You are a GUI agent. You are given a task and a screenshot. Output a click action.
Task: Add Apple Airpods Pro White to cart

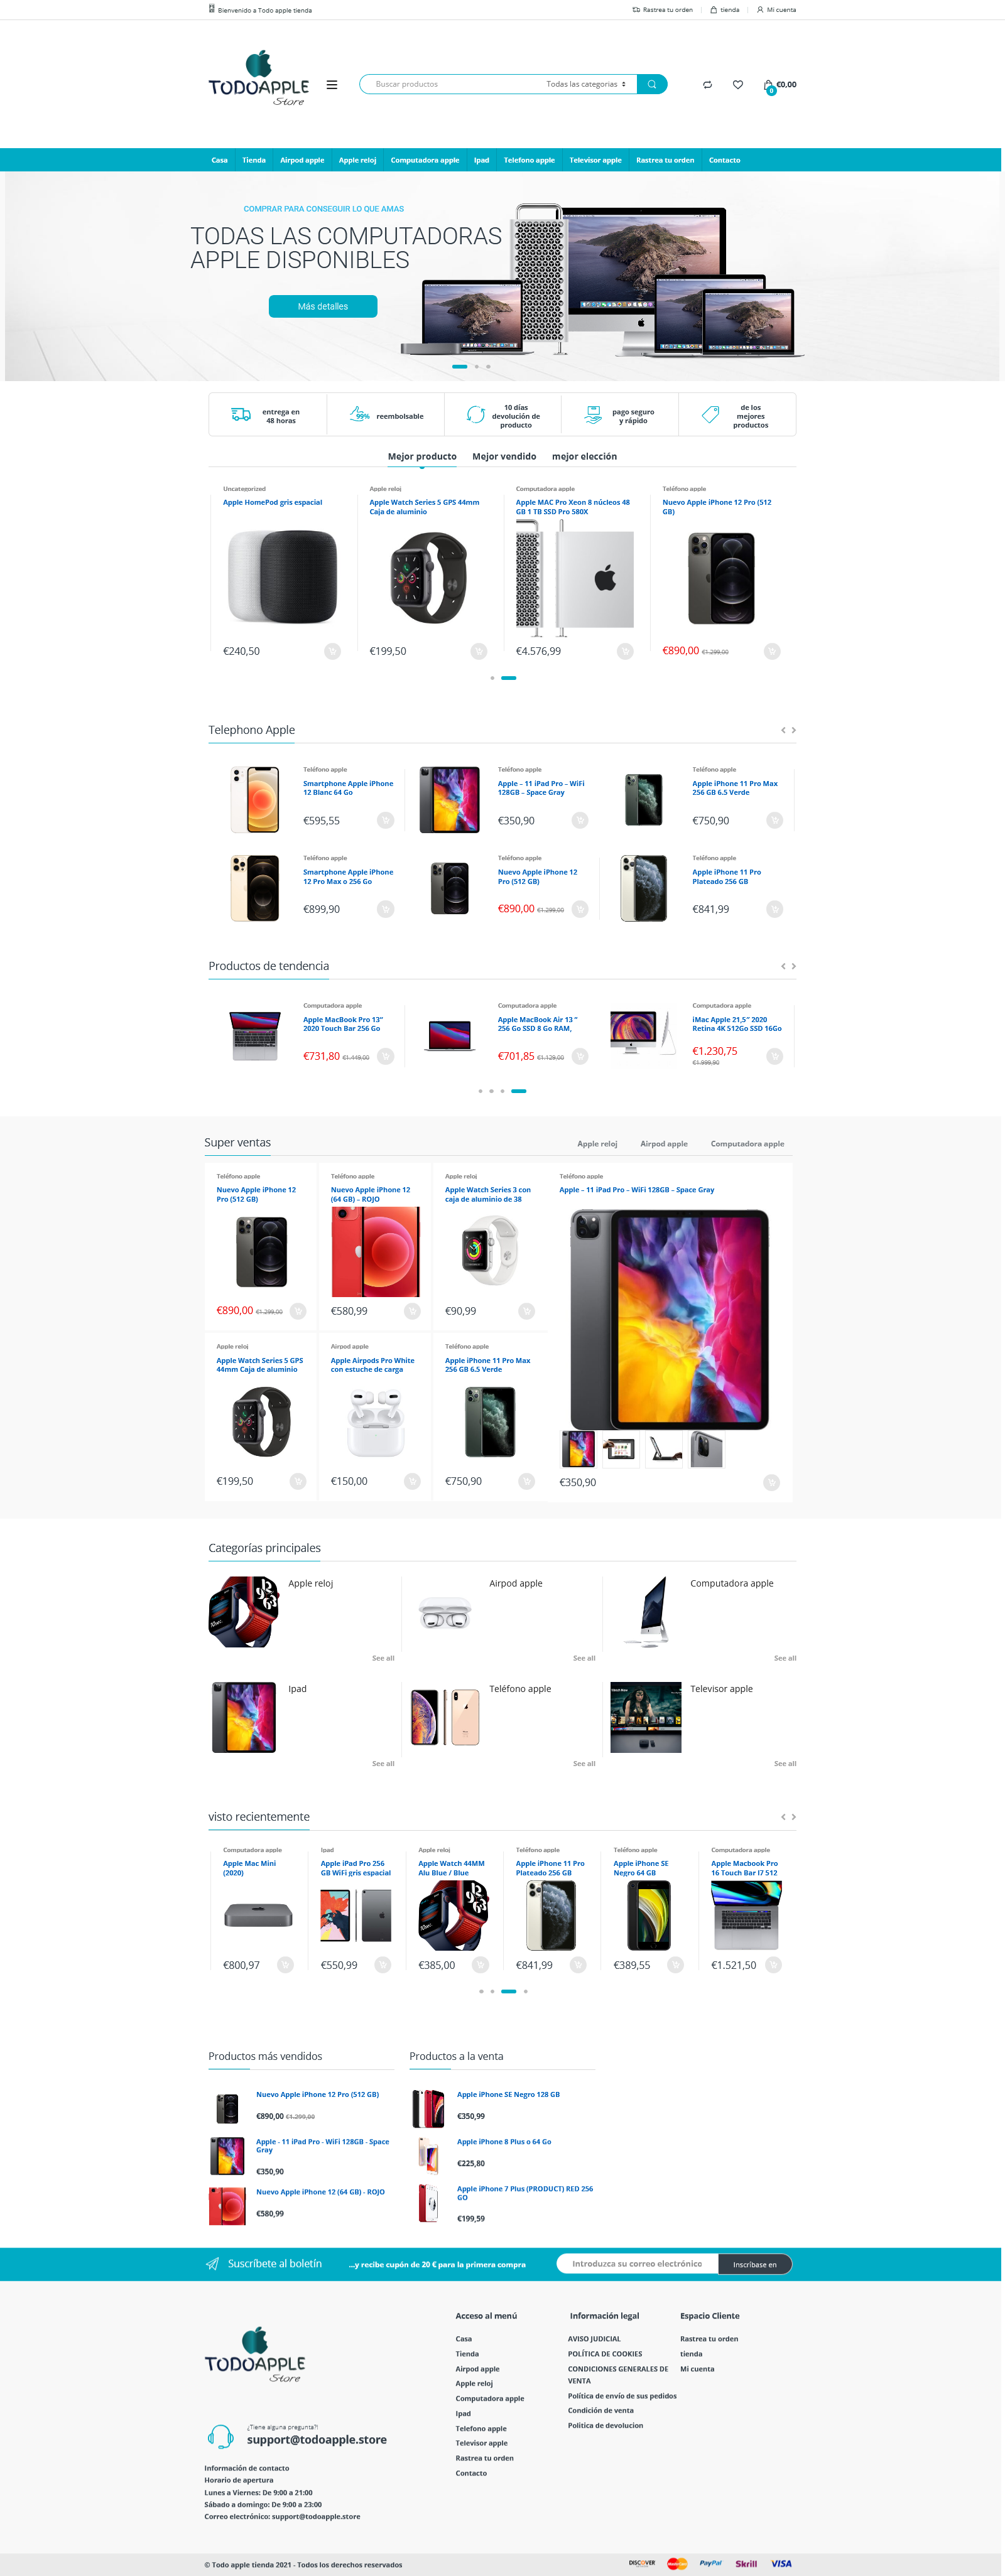coord(412,1482)
